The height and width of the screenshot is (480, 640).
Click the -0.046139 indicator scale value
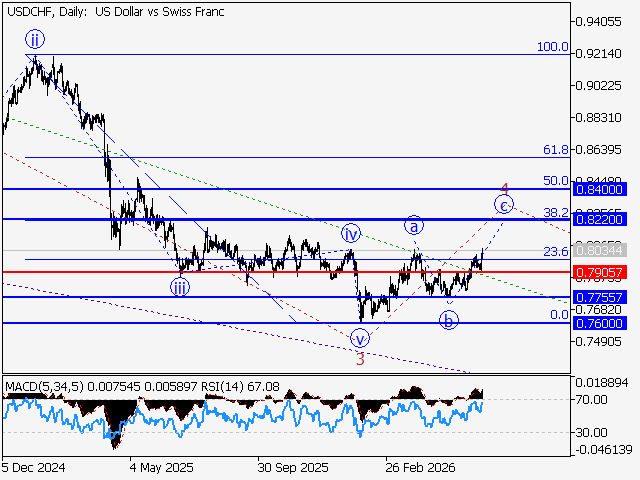tap(604, 450)
